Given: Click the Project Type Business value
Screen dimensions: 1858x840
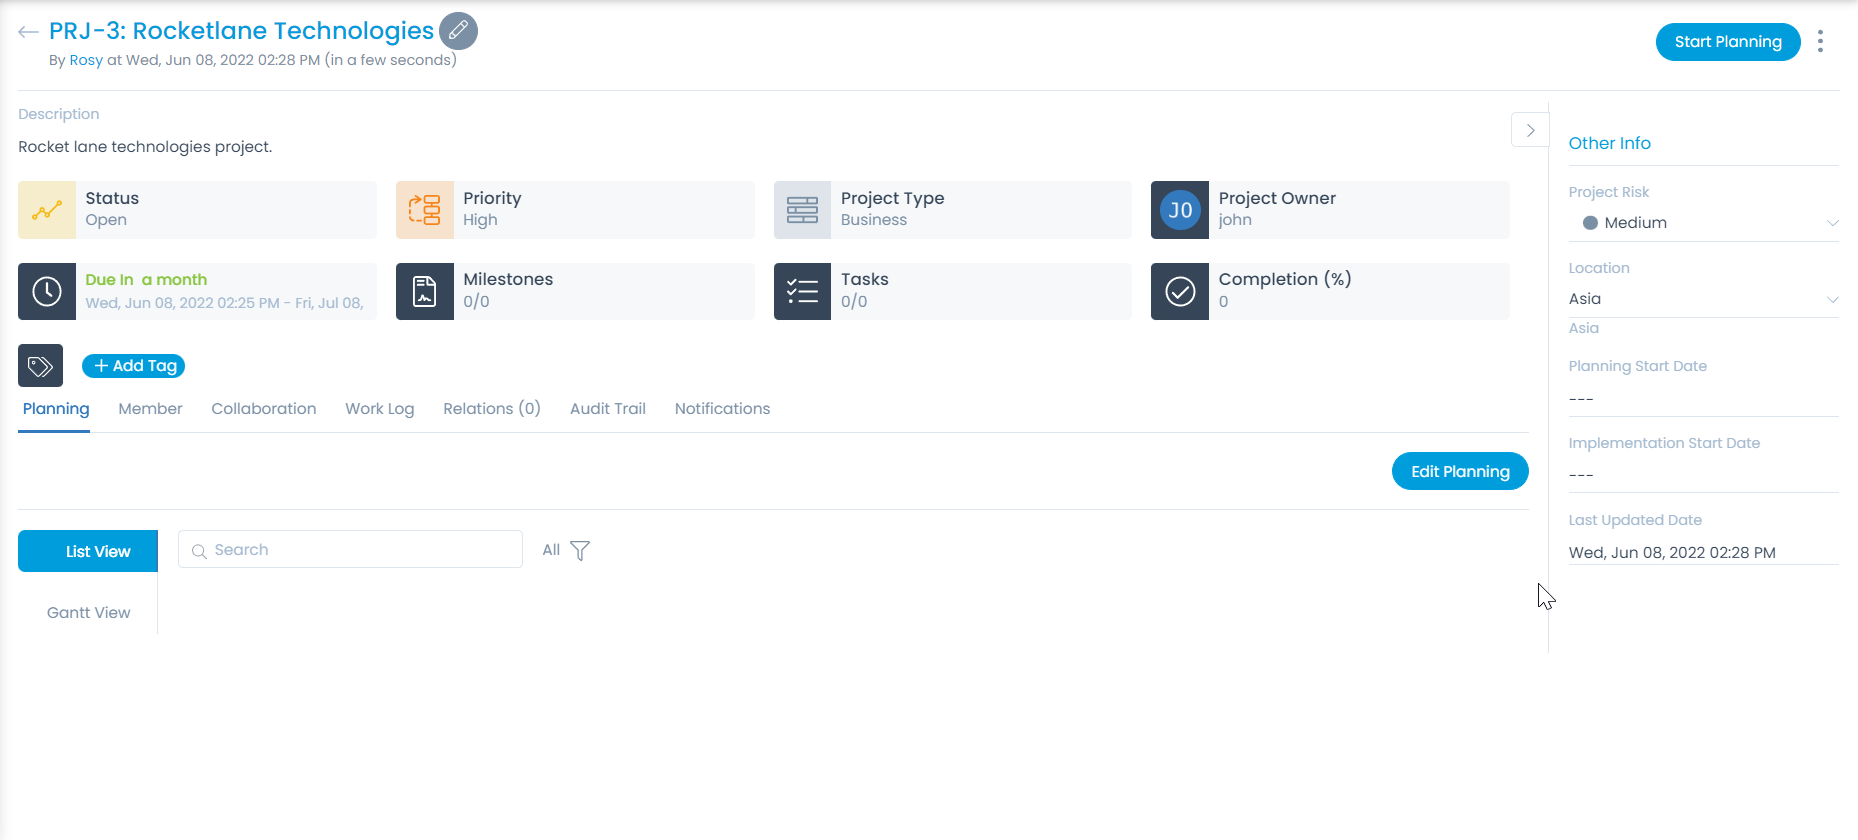Looking at the screenshot, I should tap(874, 220).
